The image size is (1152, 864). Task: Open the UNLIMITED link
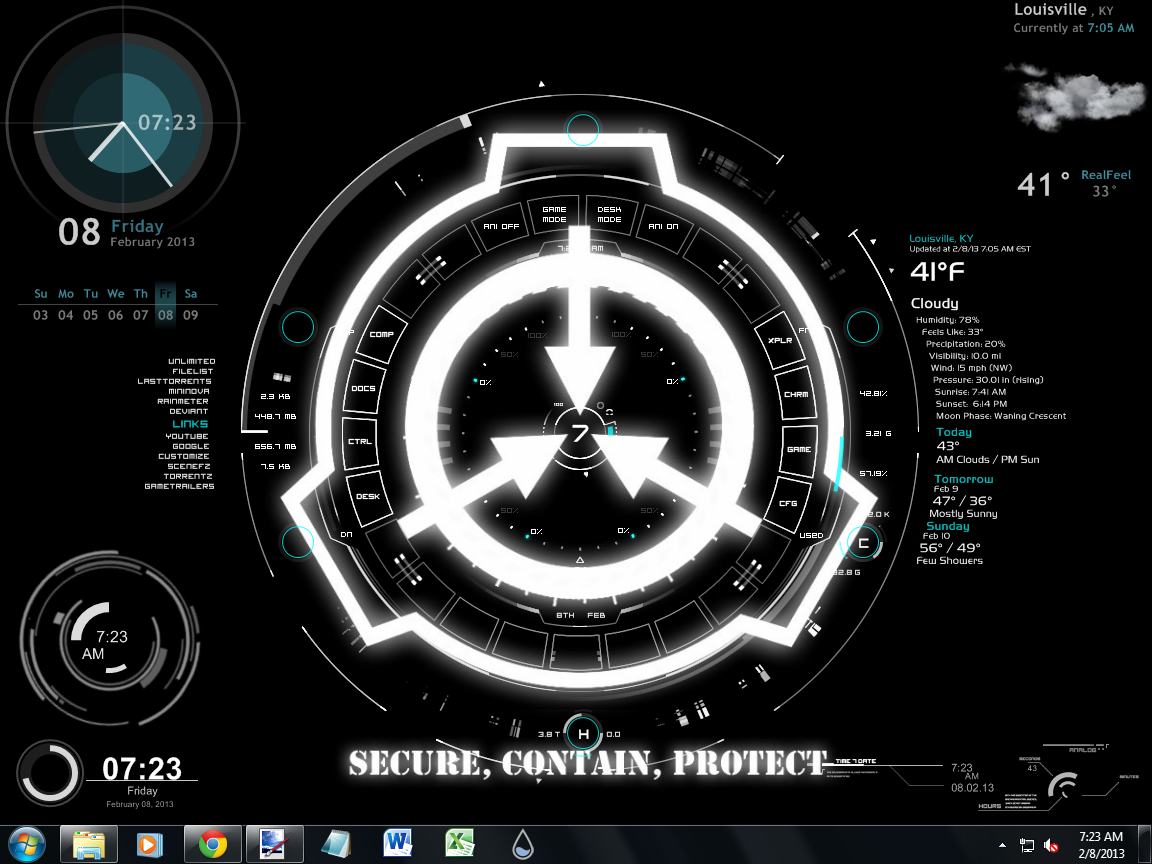[192, 361]
